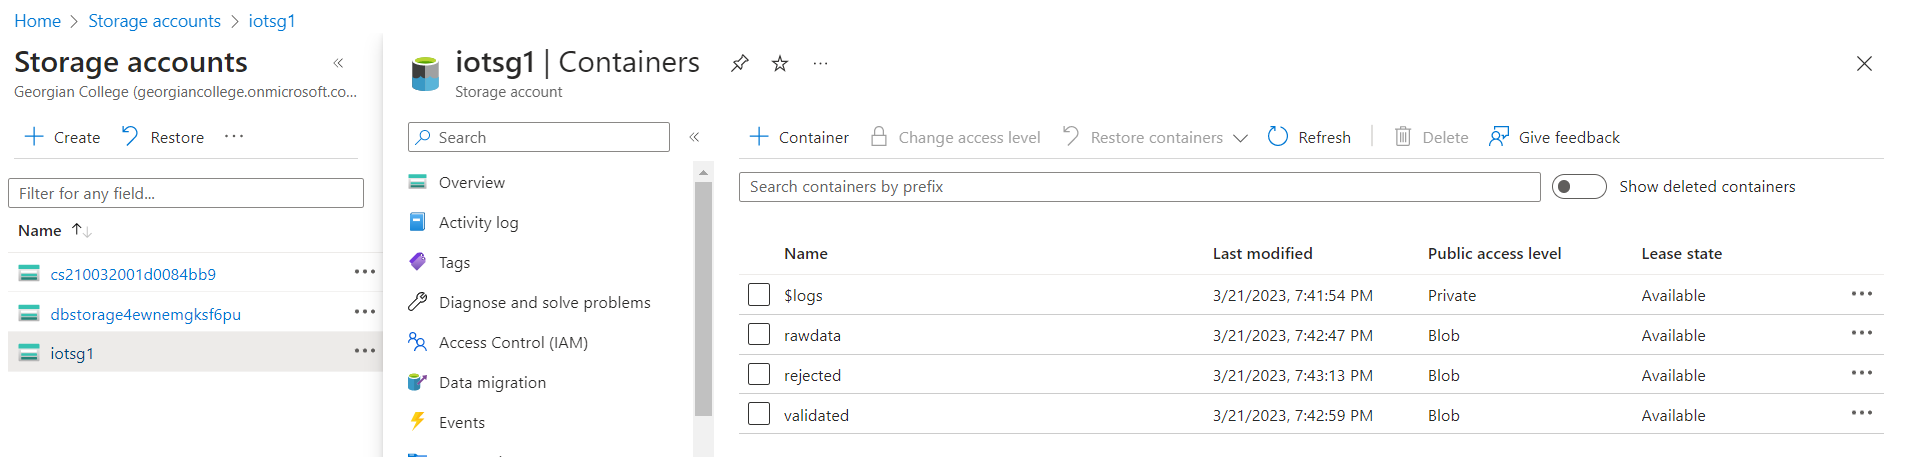Open the Activity log menu item
This screenshot has height=457, width=1909.
tap(478, 223)
